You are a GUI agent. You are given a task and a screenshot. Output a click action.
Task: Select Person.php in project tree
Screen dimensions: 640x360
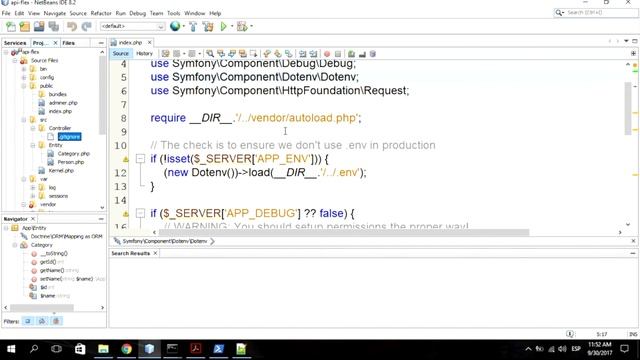[71, 162]
